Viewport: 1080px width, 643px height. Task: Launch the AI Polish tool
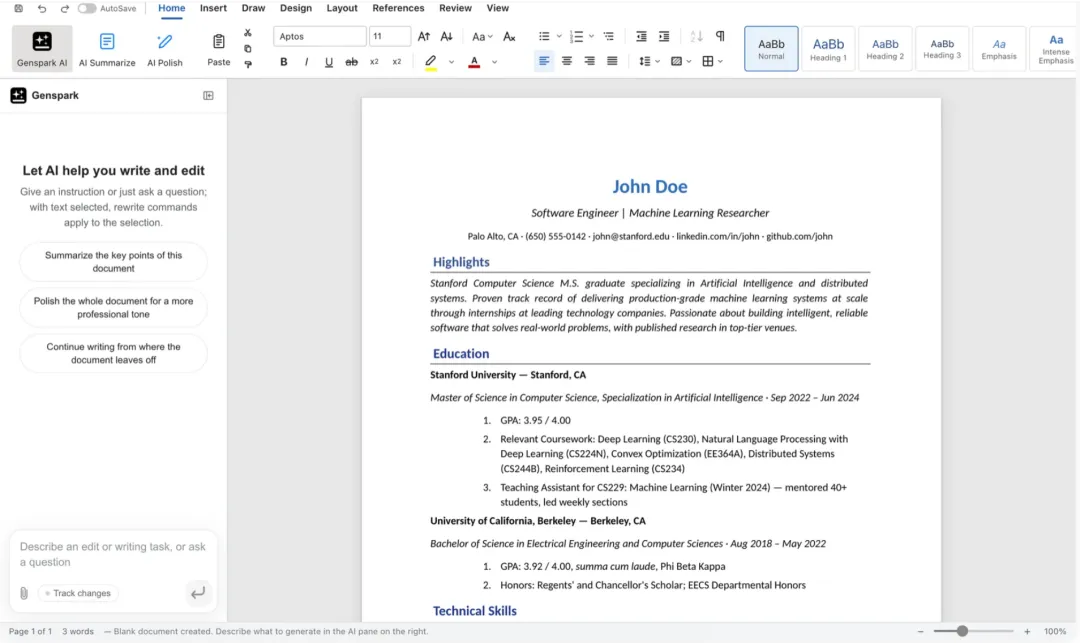tap(165, 50)
